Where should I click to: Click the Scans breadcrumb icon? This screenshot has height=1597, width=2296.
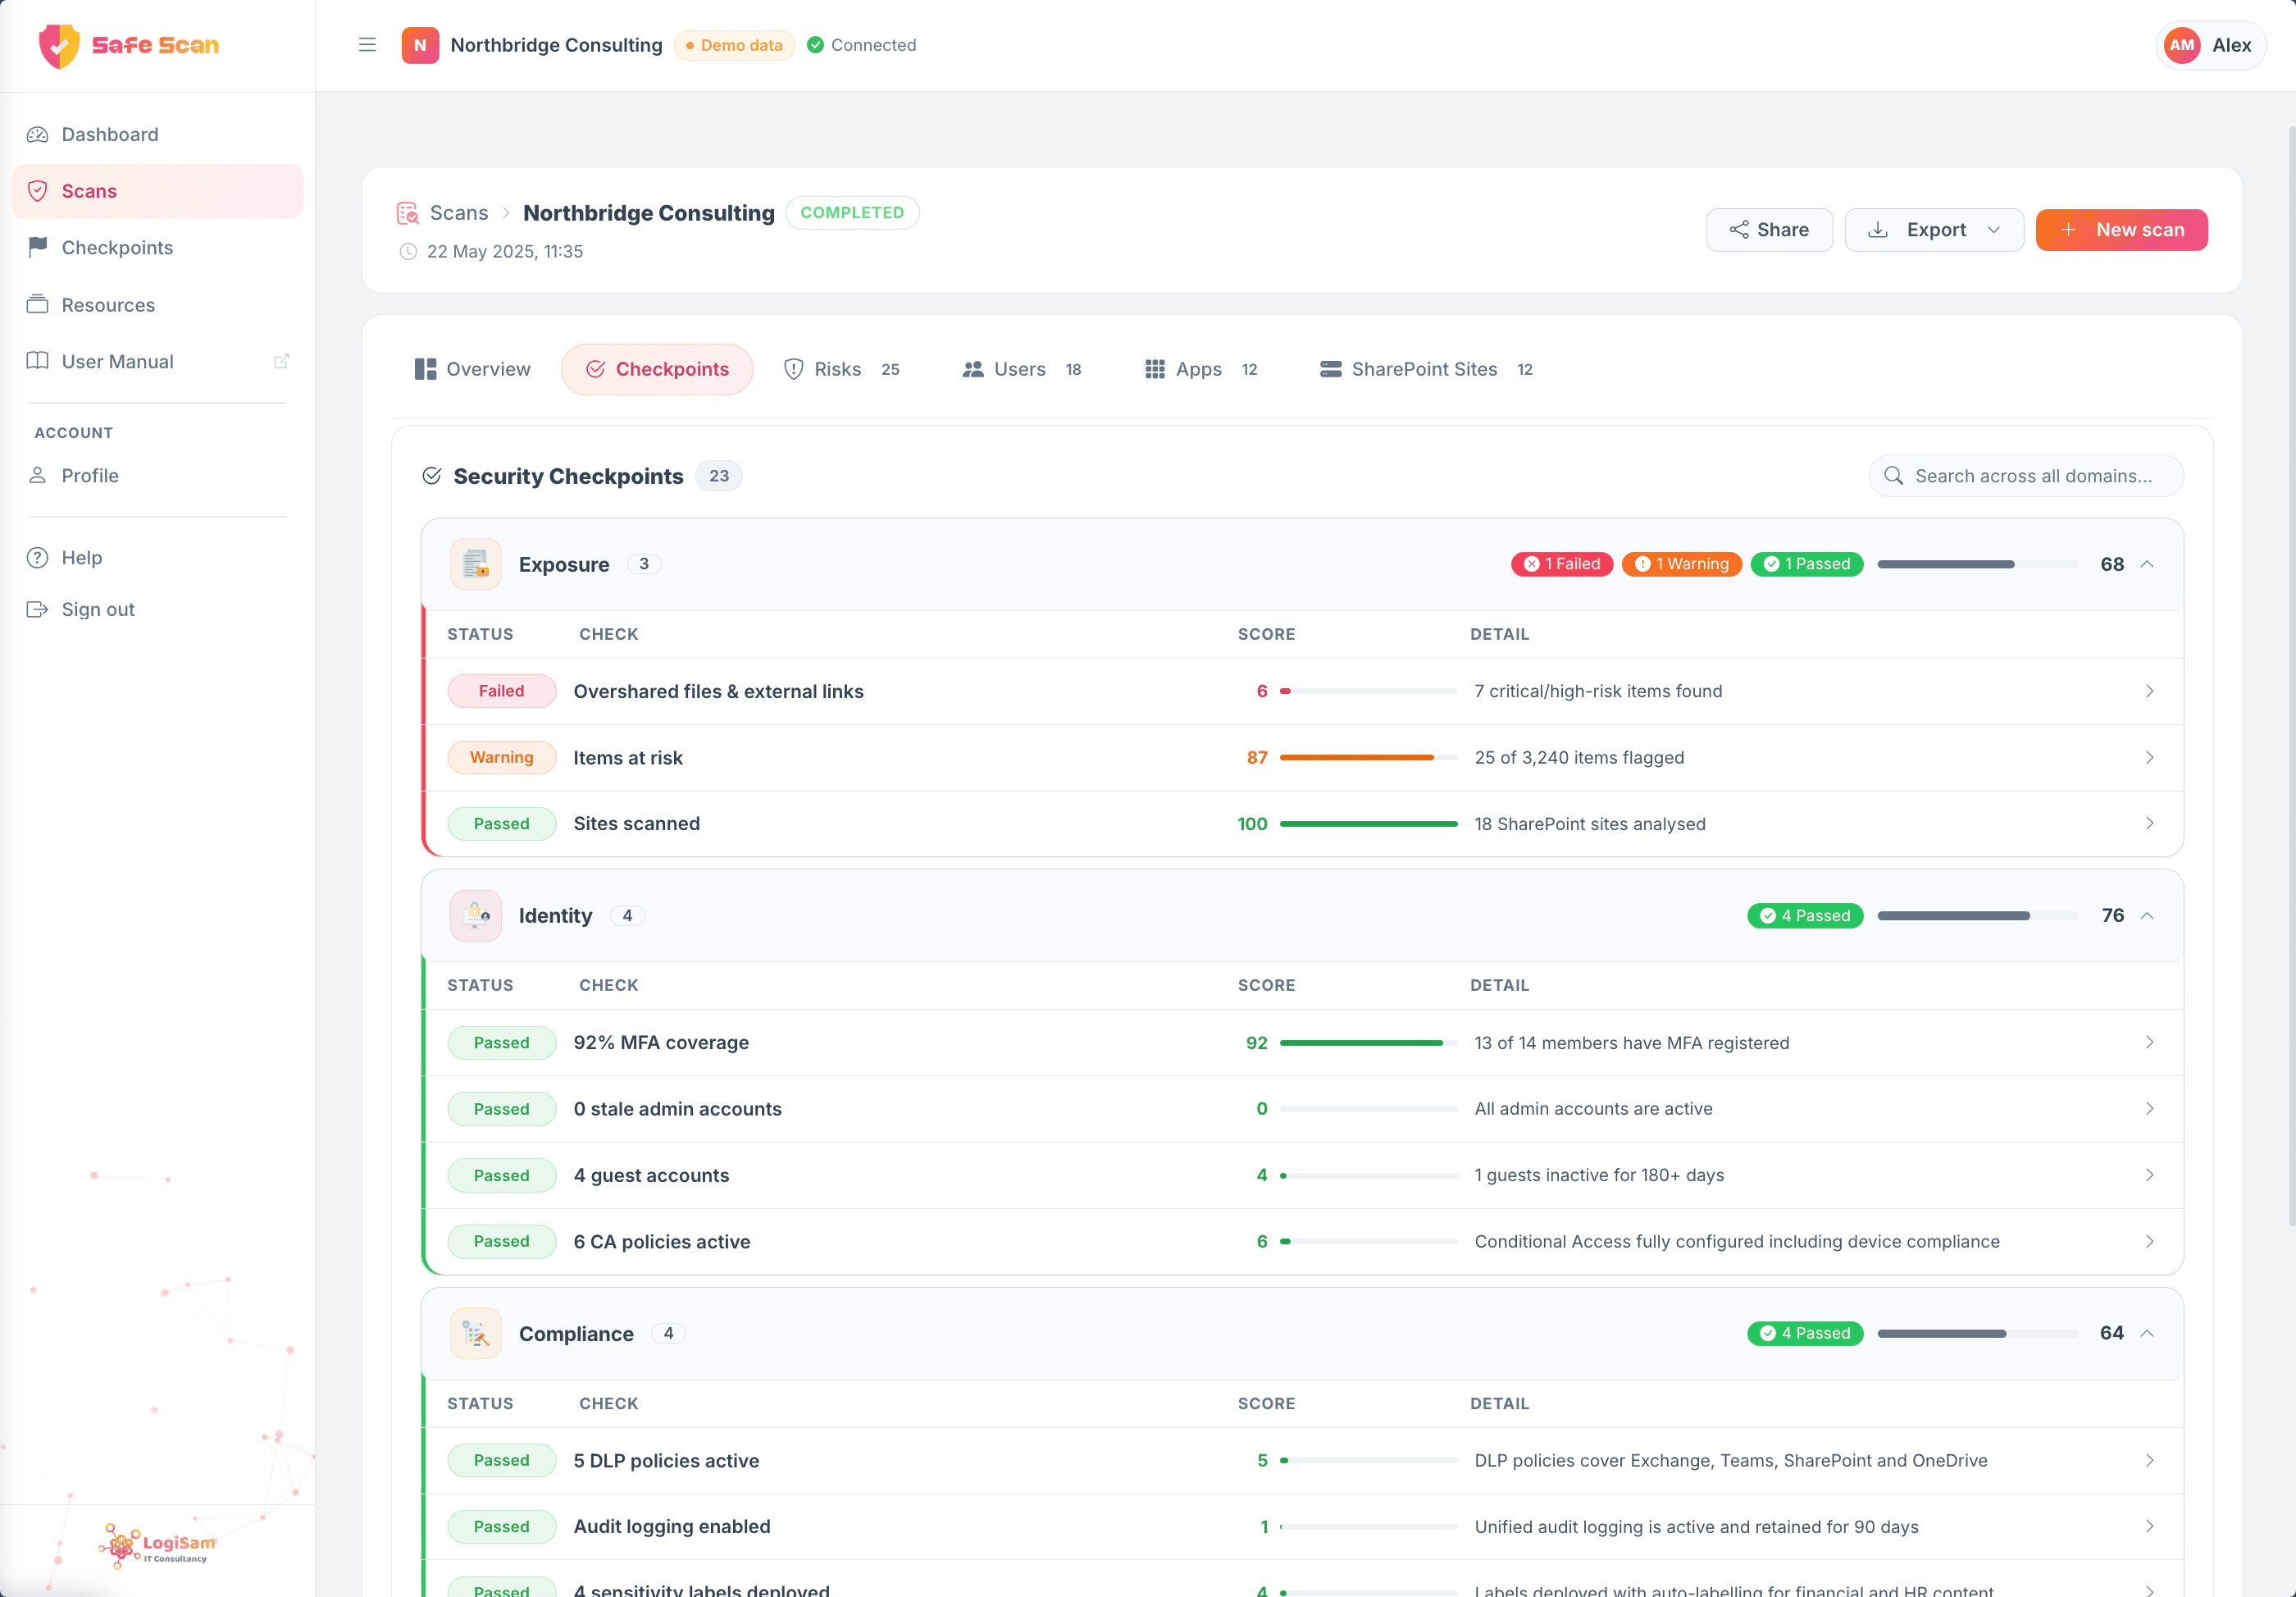click(408, 213)
